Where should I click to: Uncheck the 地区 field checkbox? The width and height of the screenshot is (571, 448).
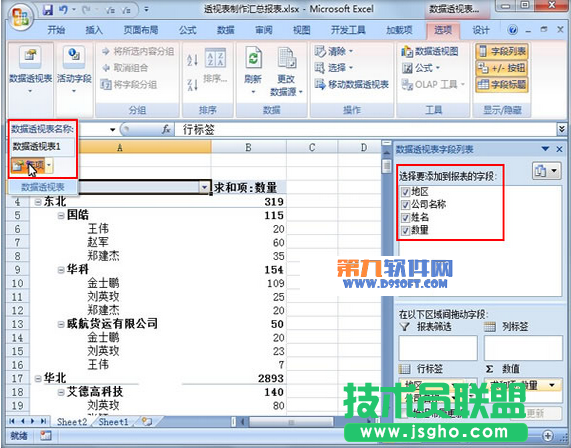click(405, 192)
